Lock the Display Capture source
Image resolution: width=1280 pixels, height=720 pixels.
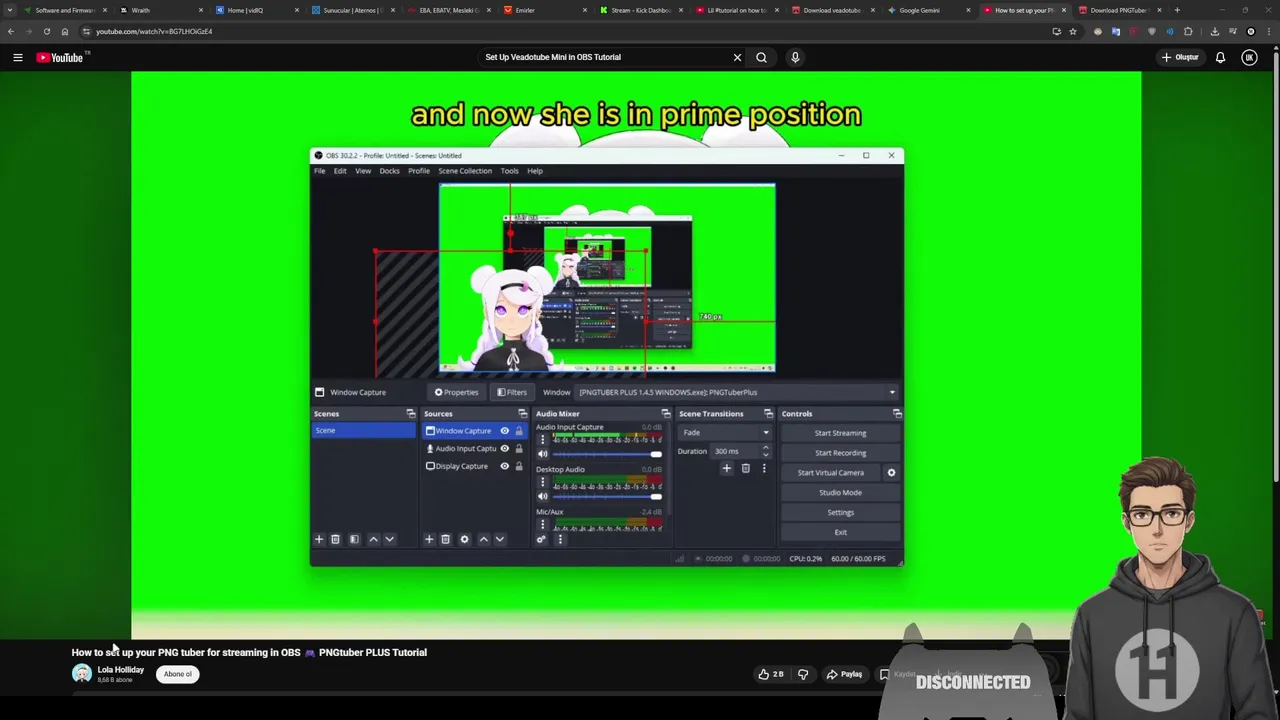[518, 466]
